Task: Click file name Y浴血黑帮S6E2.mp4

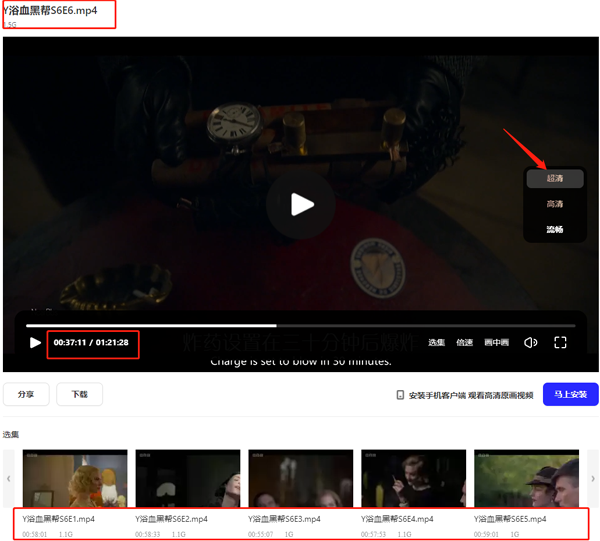Action: [171, 519]
